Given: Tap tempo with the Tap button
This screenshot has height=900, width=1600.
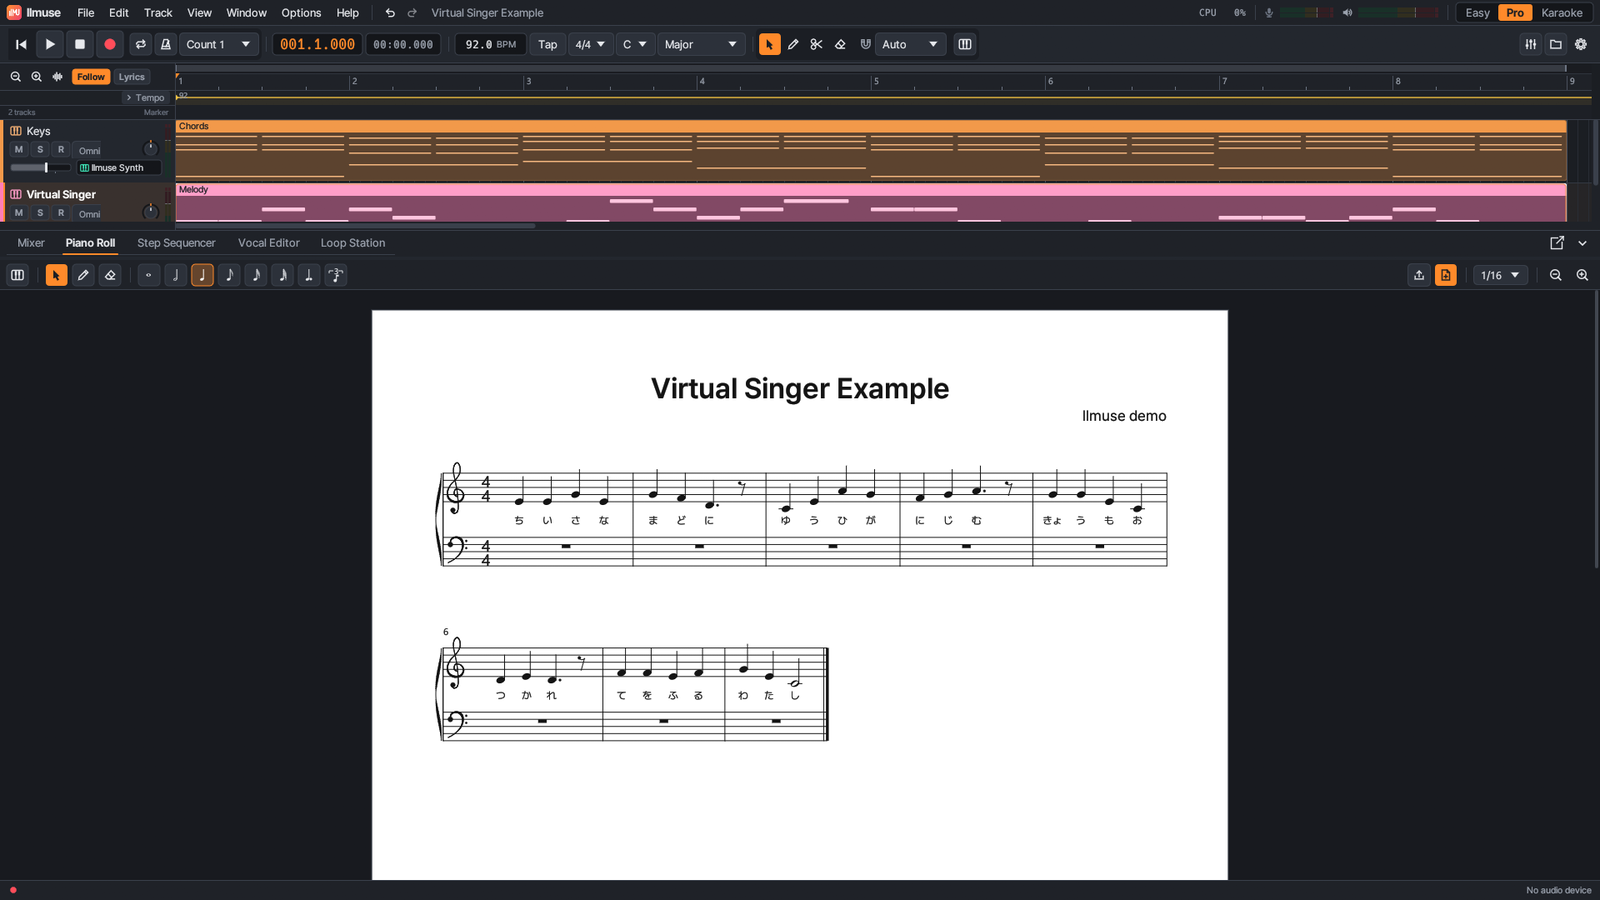Looking at the screenshot, I should coord(548,44).
